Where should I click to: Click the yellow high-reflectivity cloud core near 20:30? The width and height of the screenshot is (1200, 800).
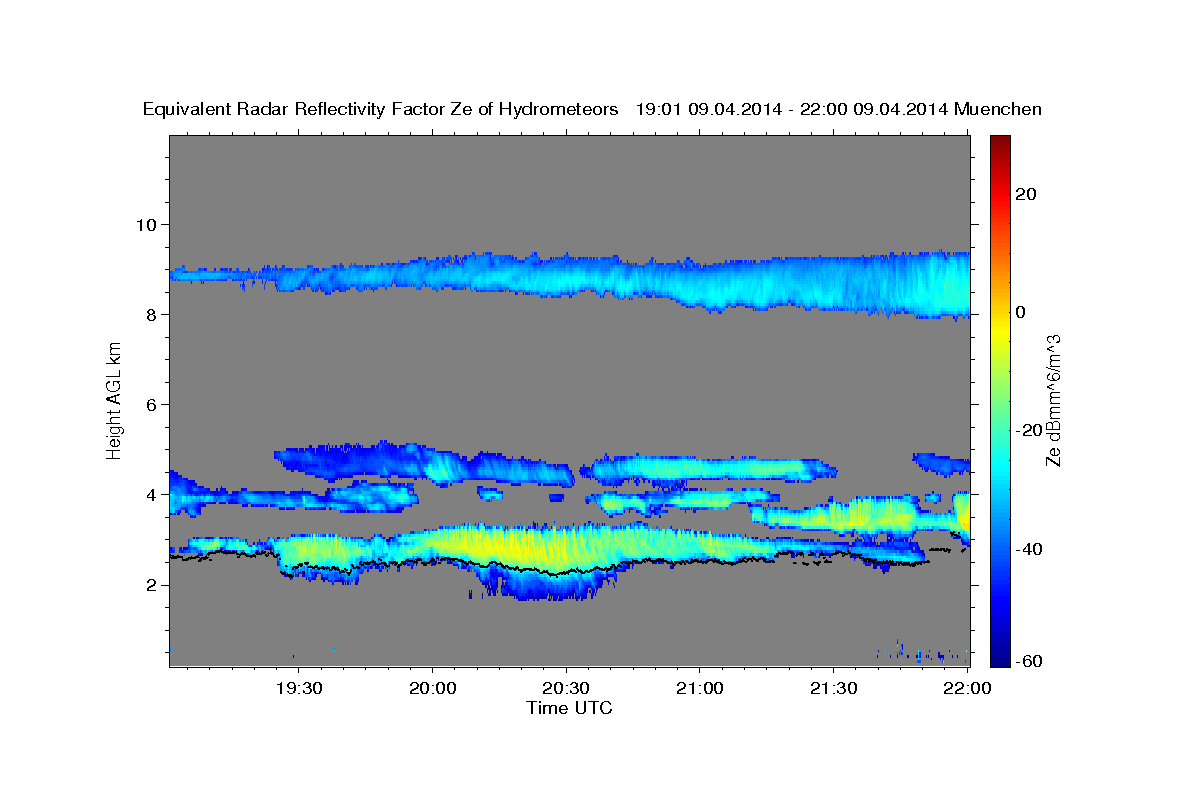(520, 547)
